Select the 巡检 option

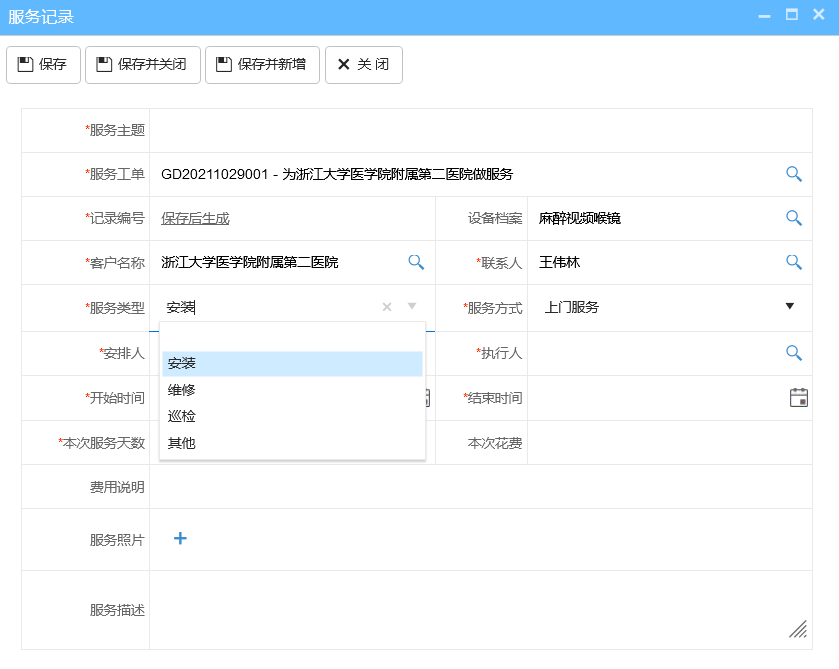181,416
